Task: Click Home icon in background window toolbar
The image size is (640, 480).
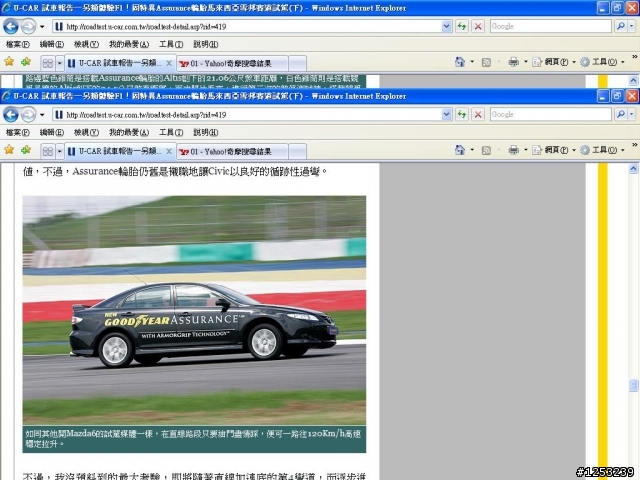Action: pyautogui.click(x=460, y=62)
